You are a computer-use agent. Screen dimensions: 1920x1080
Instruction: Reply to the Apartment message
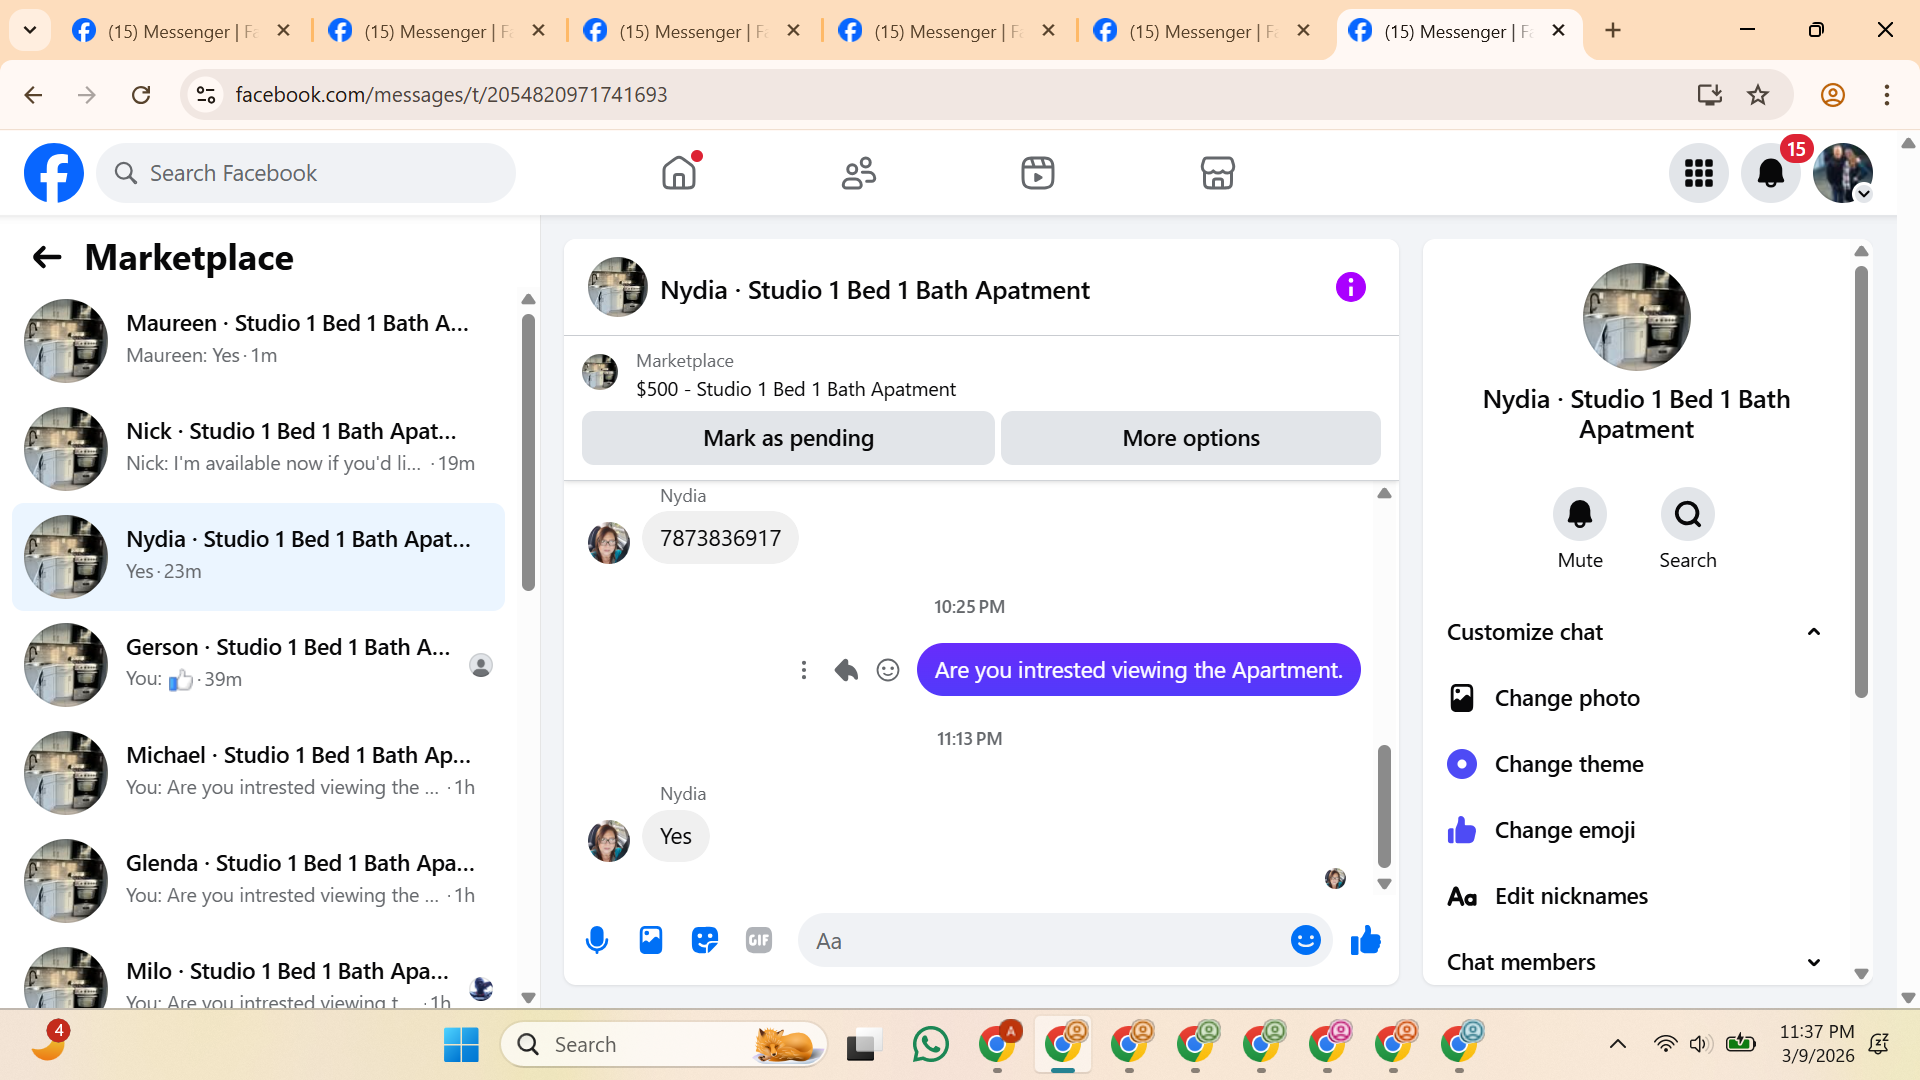coord(846,670)
